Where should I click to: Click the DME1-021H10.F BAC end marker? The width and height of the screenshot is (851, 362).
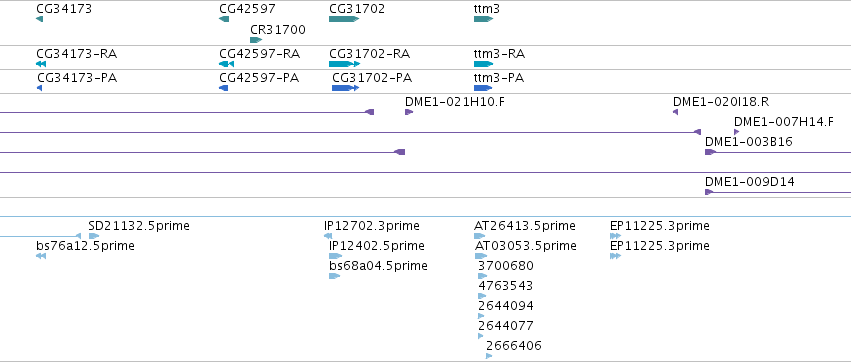[409, 112]
